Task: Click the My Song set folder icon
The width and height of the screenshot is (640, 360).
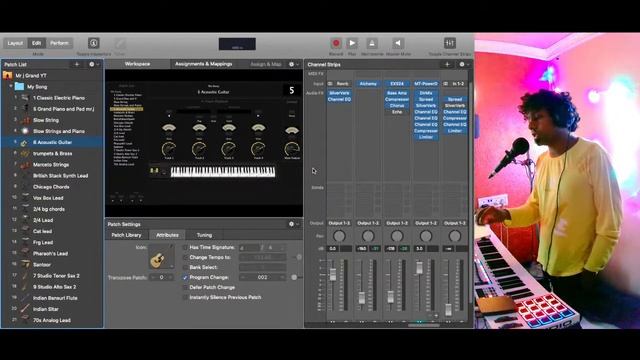Action: 19,87
